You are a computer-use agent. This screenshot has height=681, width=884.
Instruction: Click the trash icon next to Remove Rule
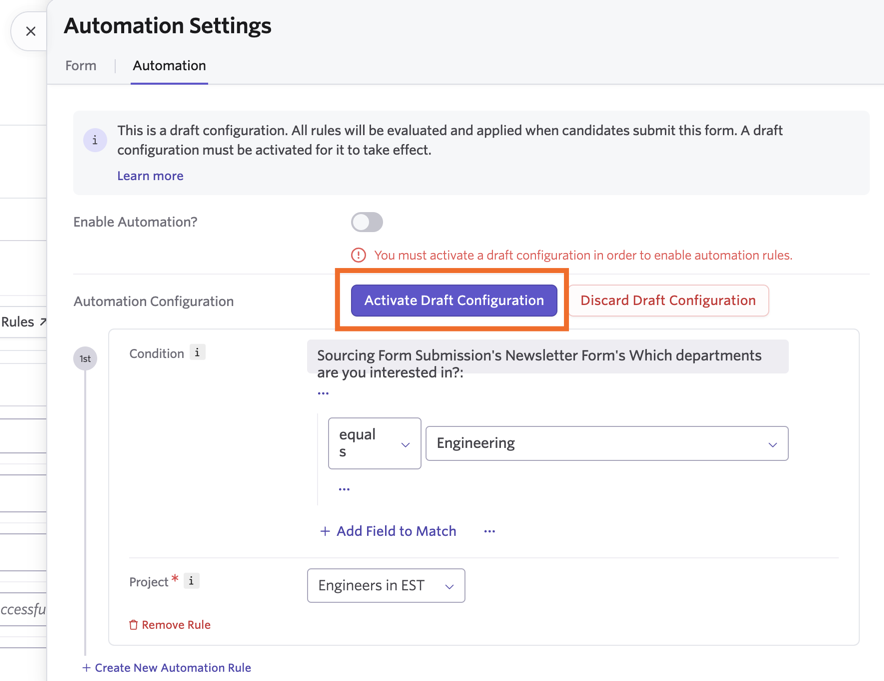[x=134, y=625]
